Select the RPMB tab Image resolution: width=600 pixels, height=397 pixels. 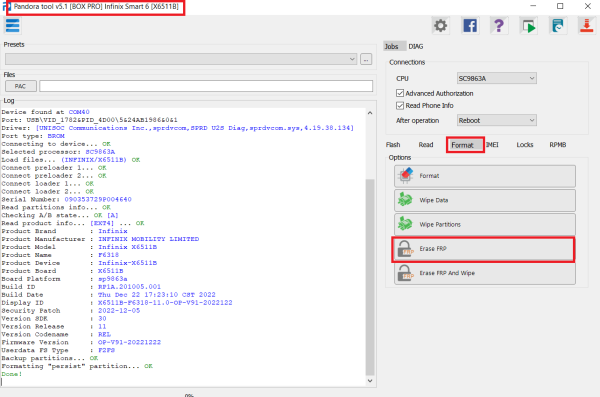coord(558,145)
